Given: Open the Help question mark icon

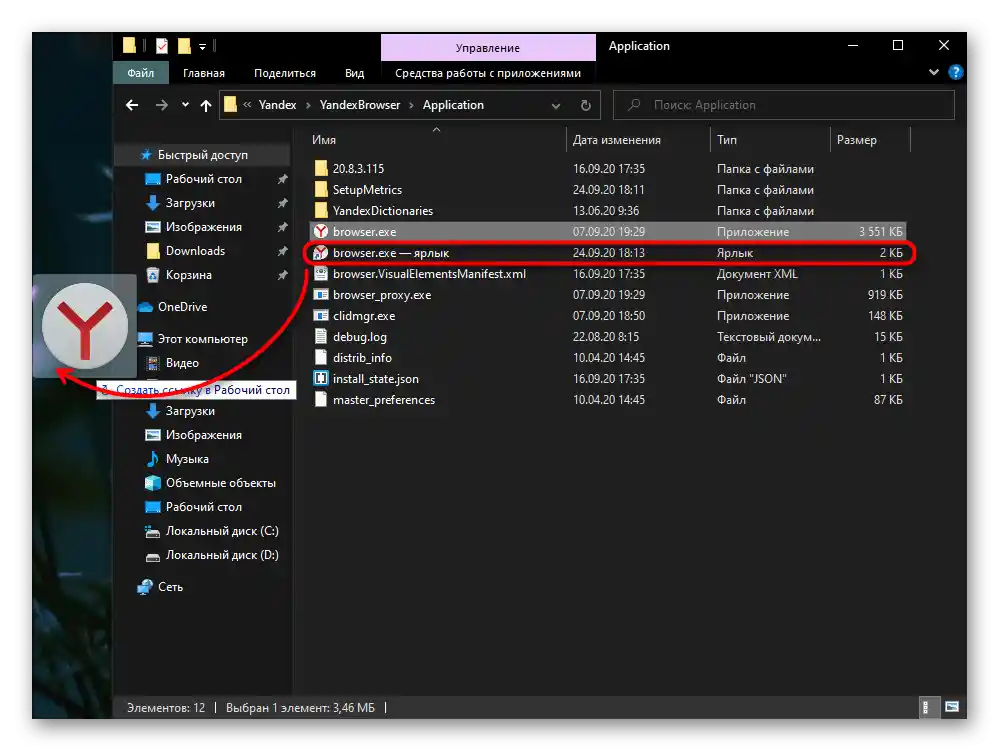Looking at the screenshot, I should point(955,73).
